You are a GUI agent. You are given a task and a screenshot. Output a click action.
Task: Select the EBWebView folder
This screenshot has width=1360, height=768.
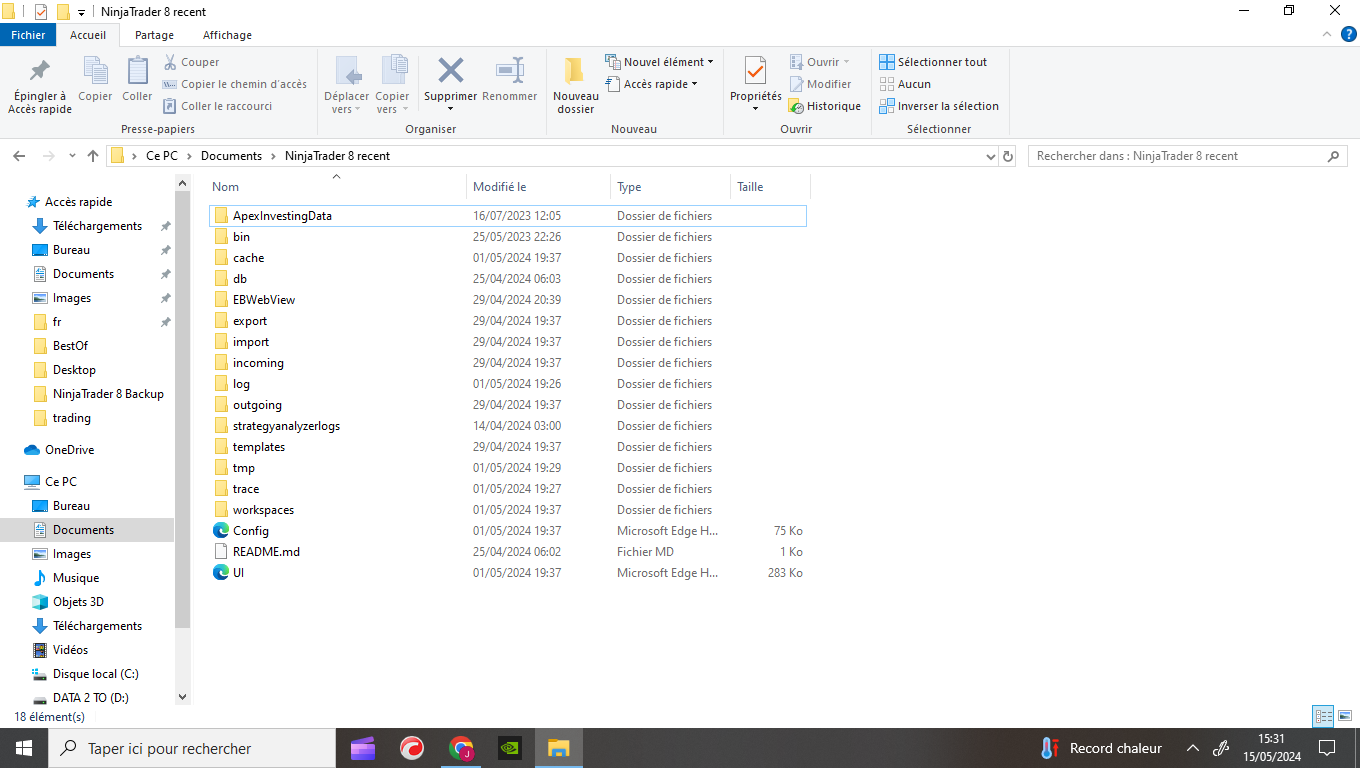(507, 300)
